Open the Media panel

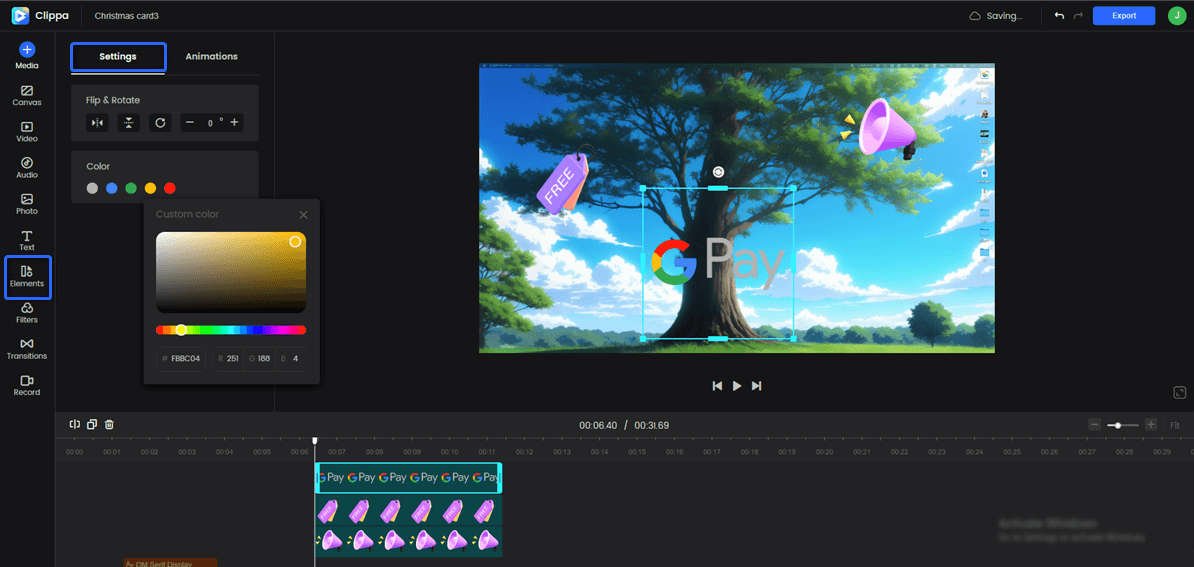pyautogui.click(x=27, y=56)
